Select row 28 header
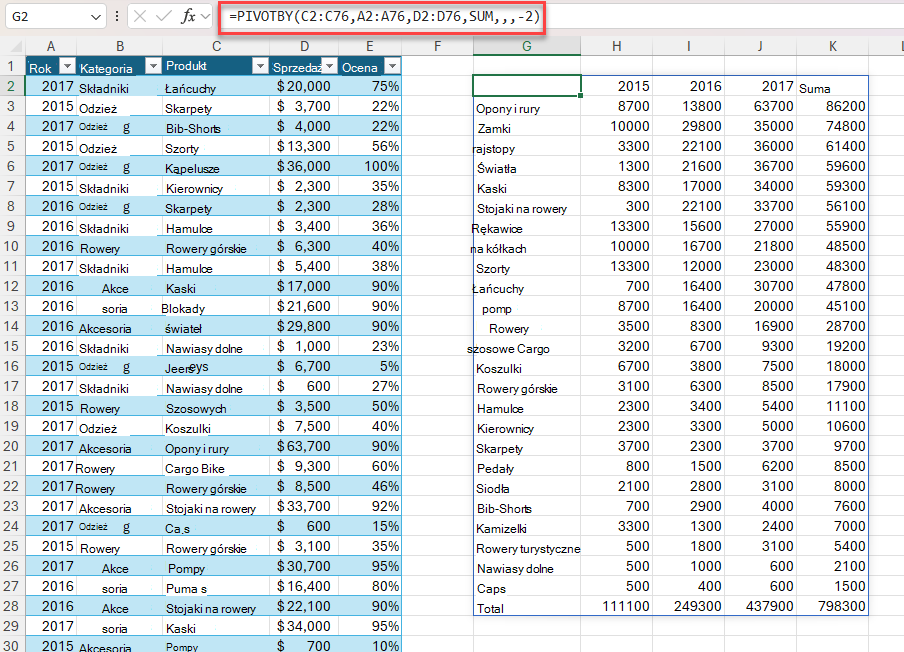Viewport: 904px width, 652px height. point(12,606)
